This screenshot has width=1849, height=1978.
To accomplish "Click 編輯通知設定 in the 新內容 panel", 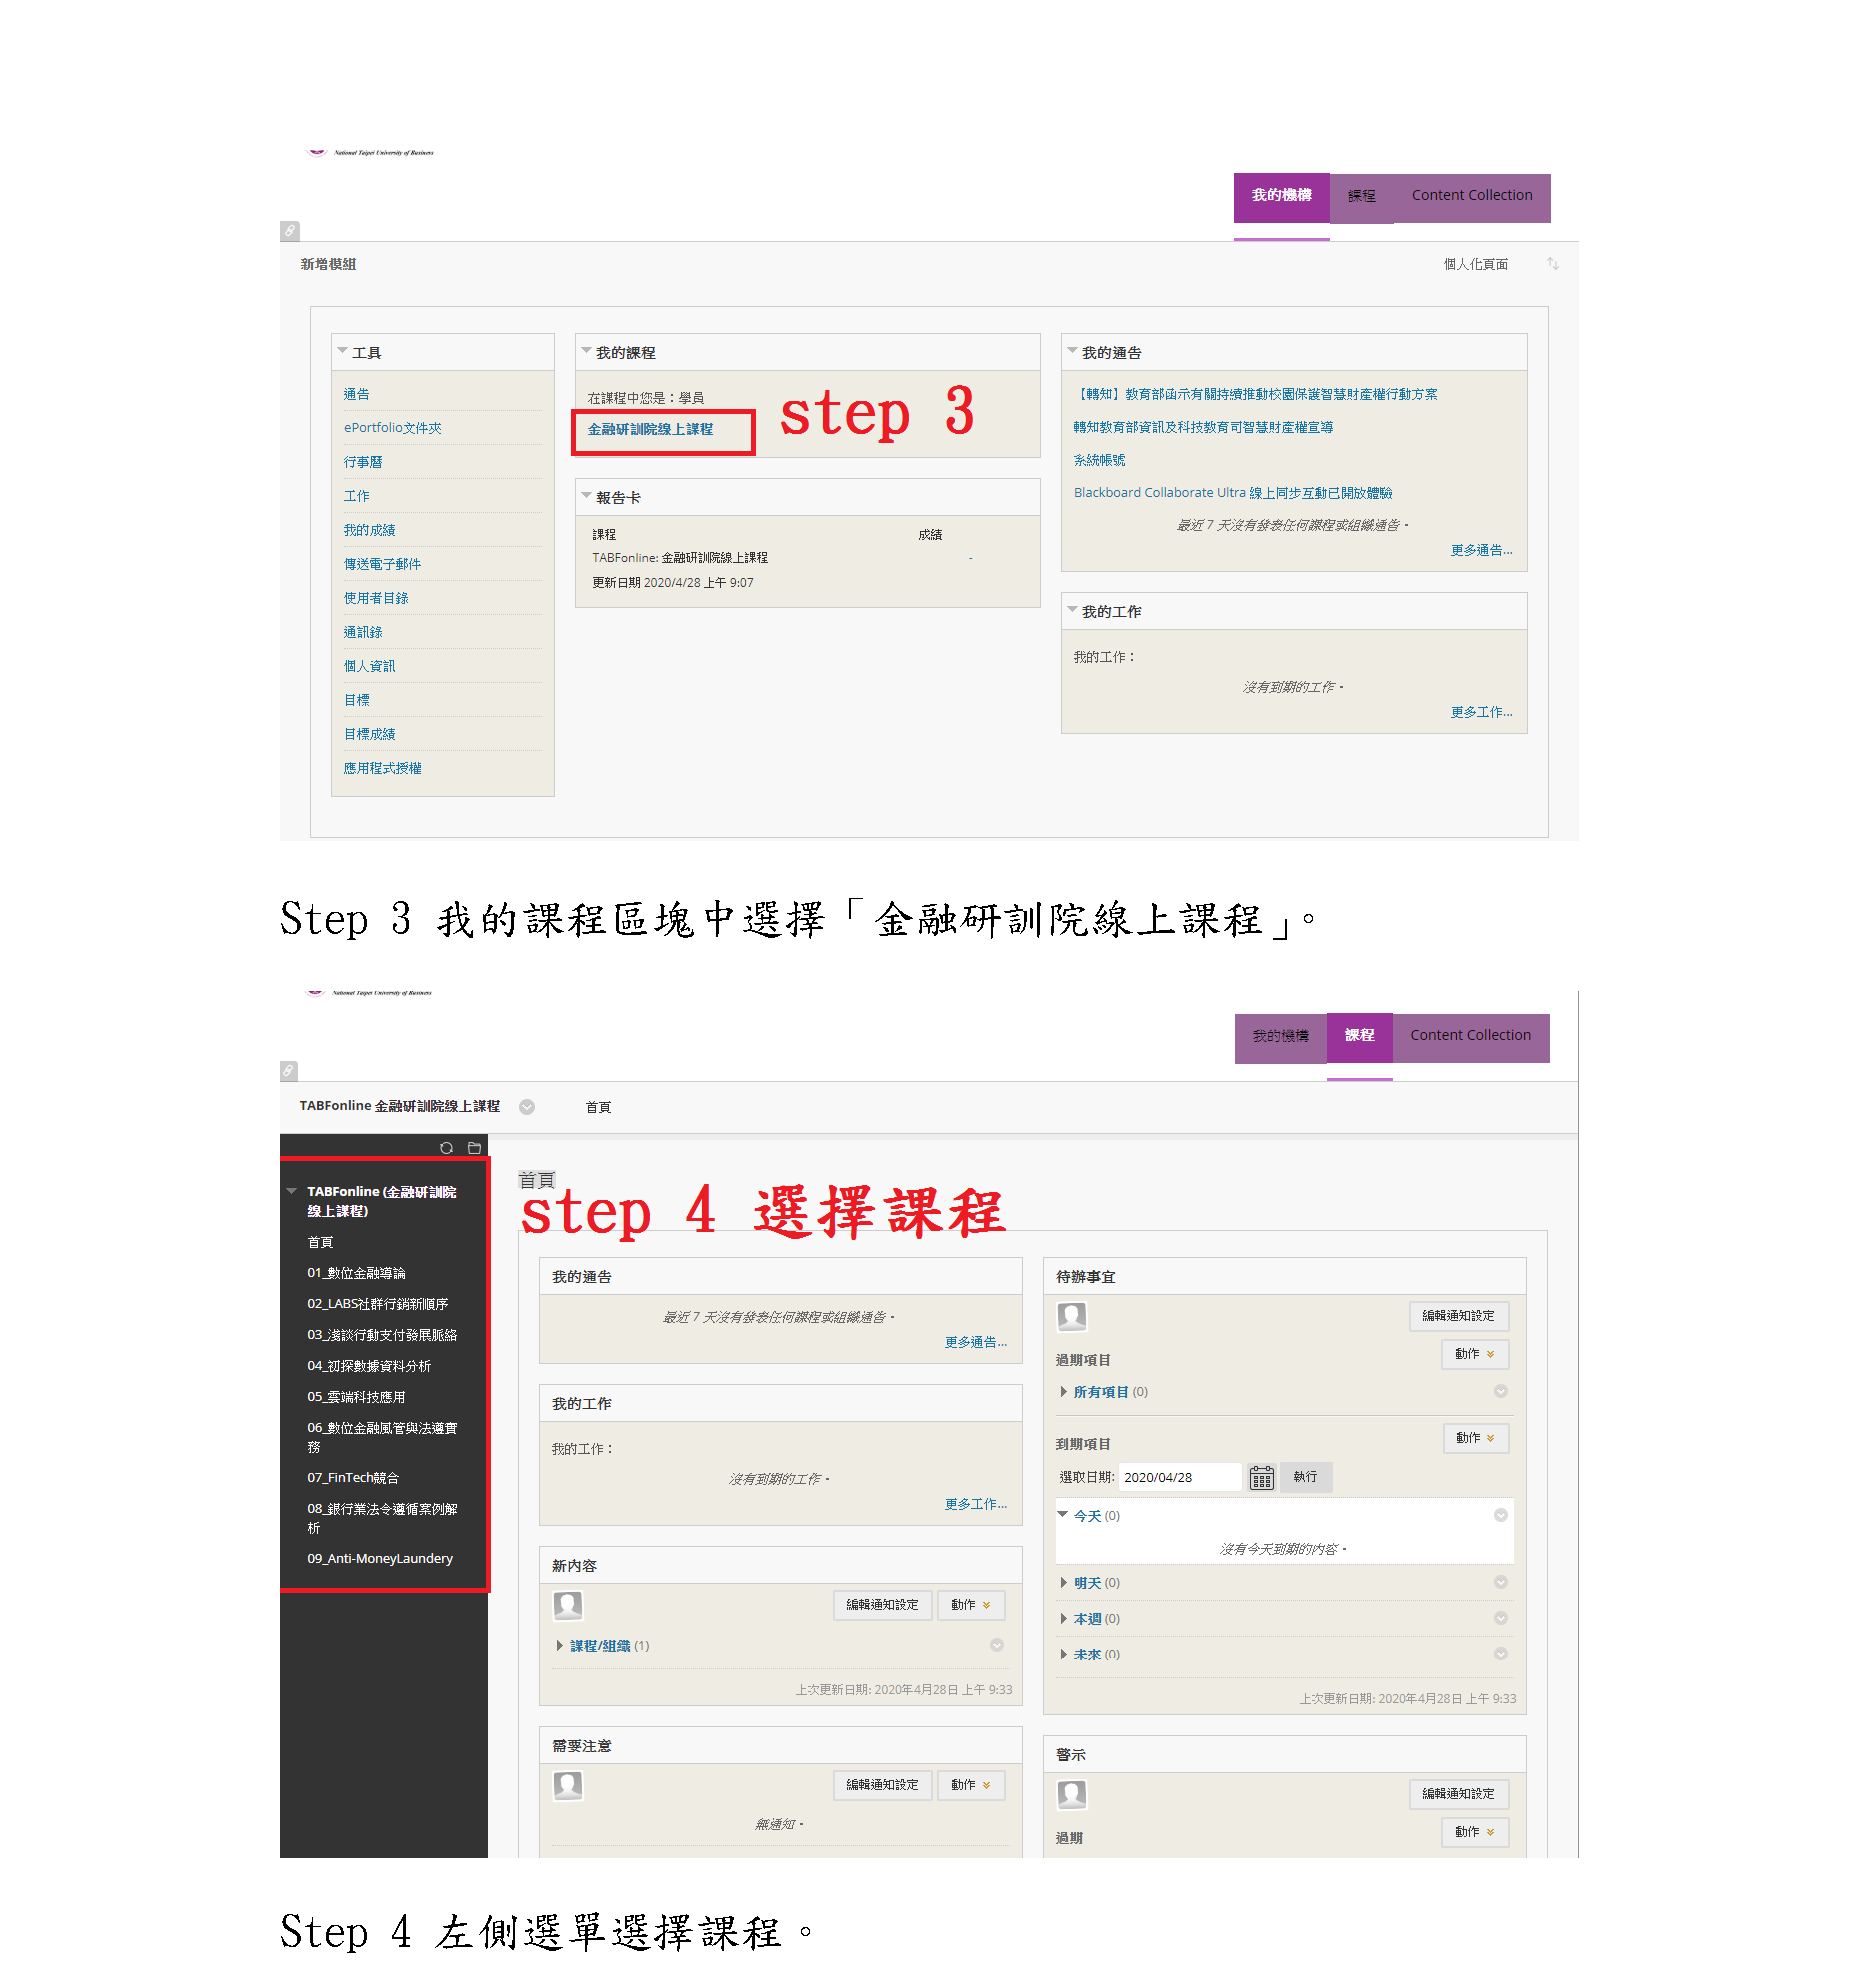I will click(x=882, y=1605).
